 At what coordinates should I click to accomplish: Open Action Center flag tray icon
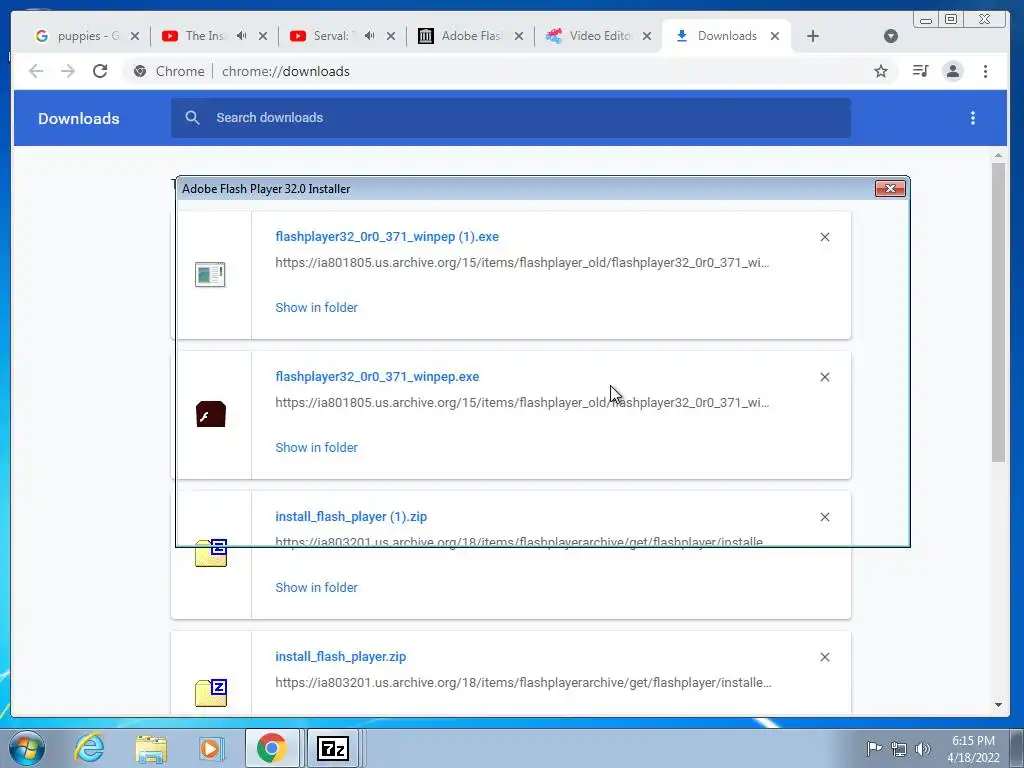(874, 748)
